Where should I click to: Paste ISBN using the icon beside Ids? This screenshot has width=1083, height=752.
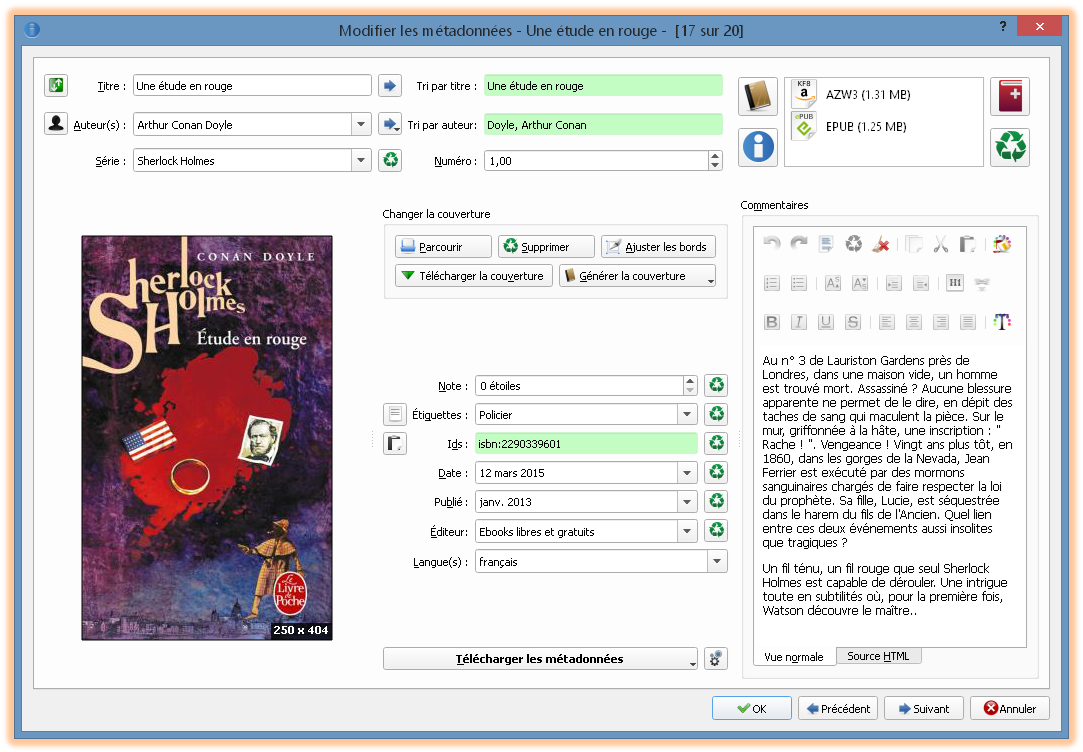click(395, 443)
